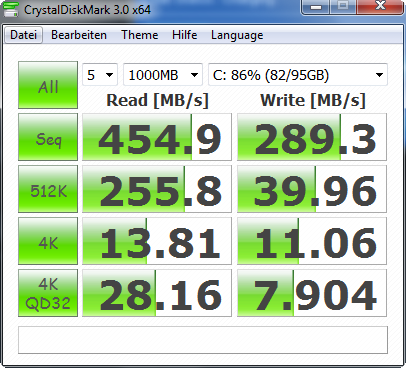Click the Seq read result 454.9
Image resolution: width=406 pixels, height=368 pixels.
point(157,137)
